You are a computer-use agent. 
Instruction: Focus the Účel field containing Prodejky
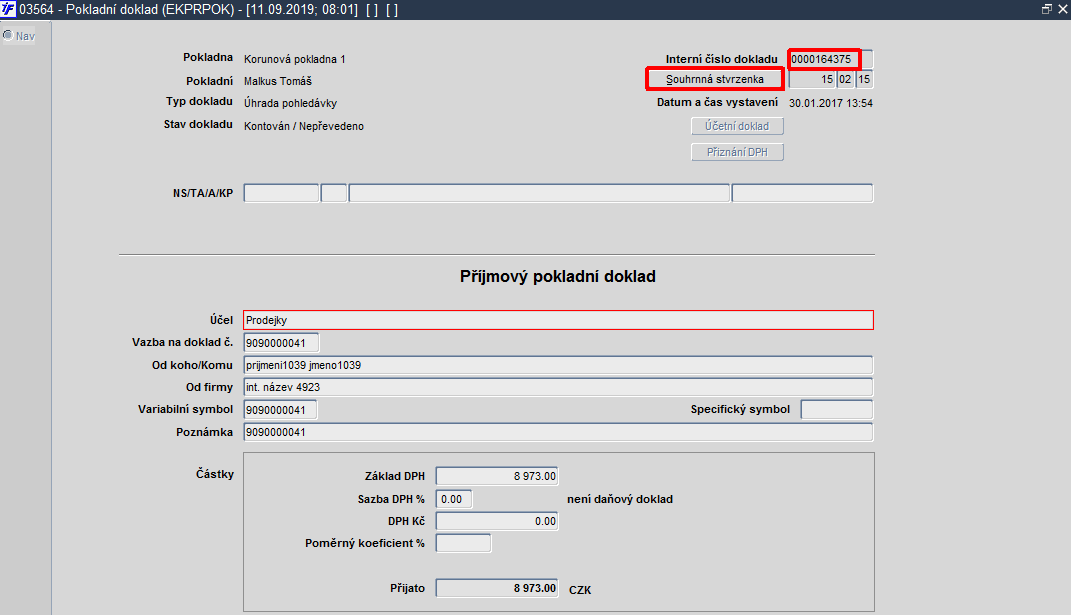(x=558, y=320)
